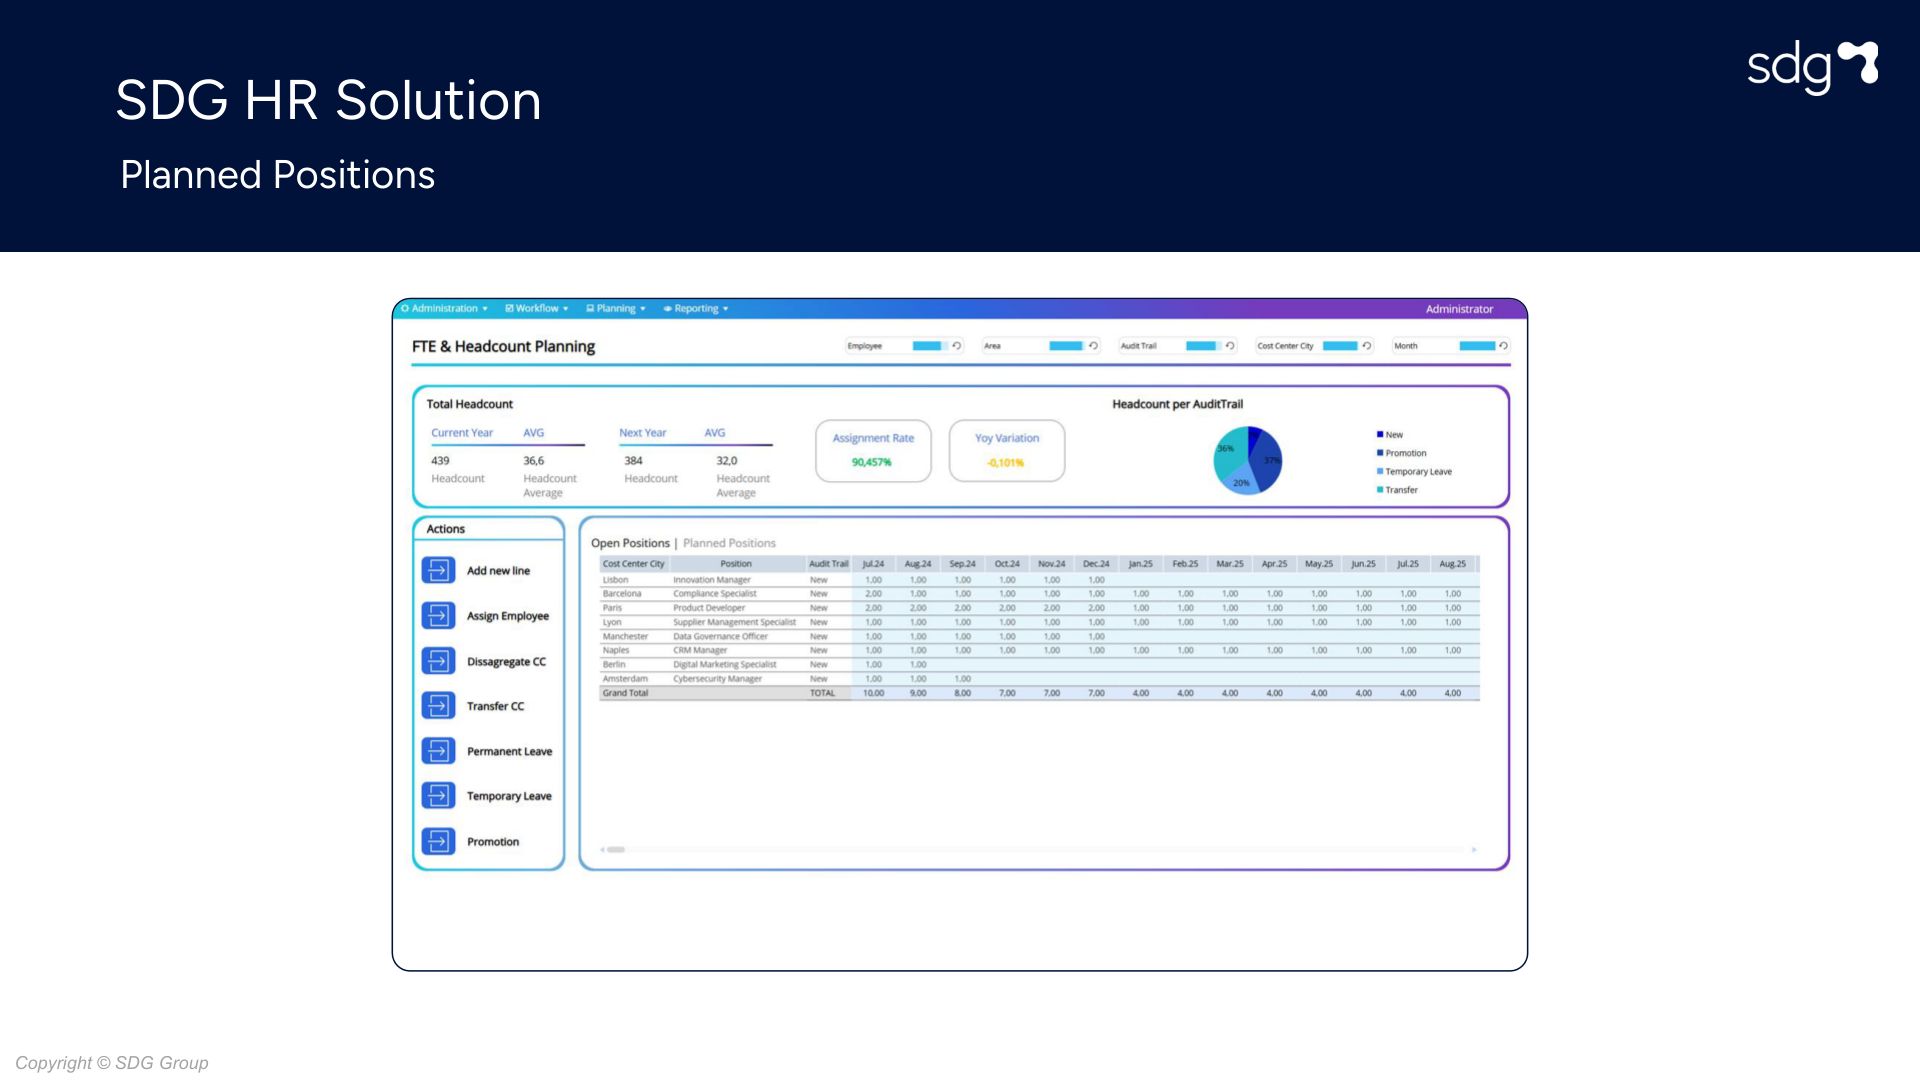The height and width of the screenshot is (1080, 1920).
Task: Click the Permanent Leave action icon
Action: (438, 751)
